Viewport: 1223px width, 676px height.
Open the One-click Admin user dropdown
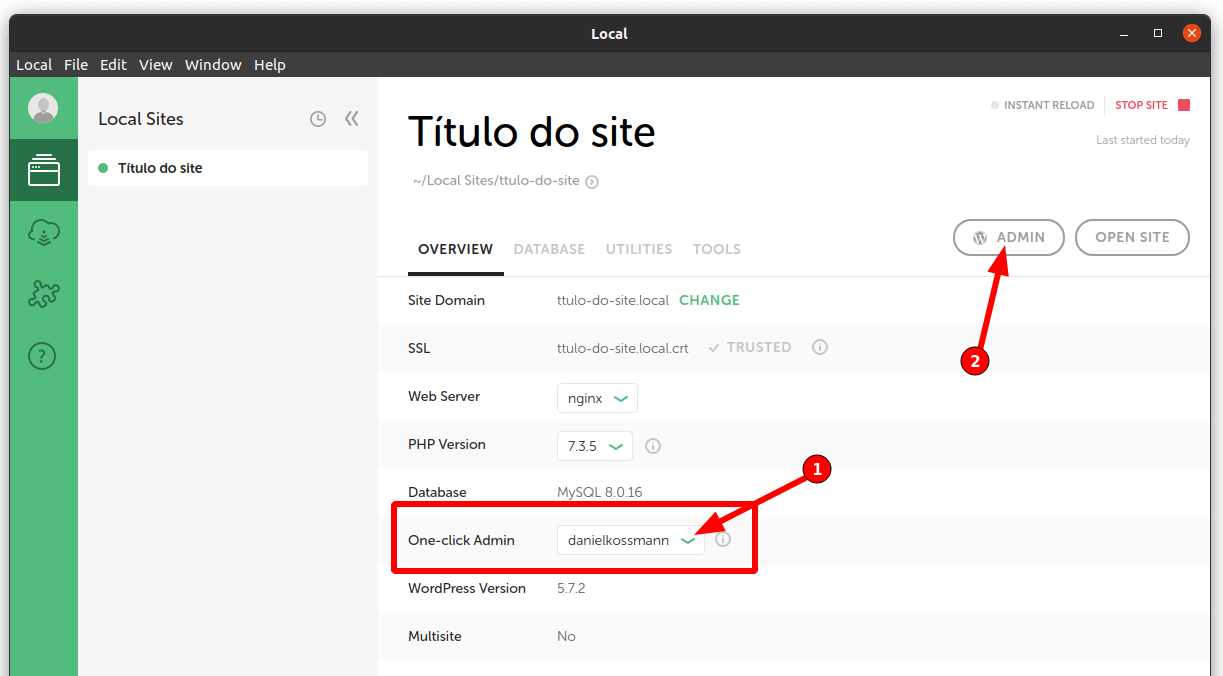tap(631, 540)
